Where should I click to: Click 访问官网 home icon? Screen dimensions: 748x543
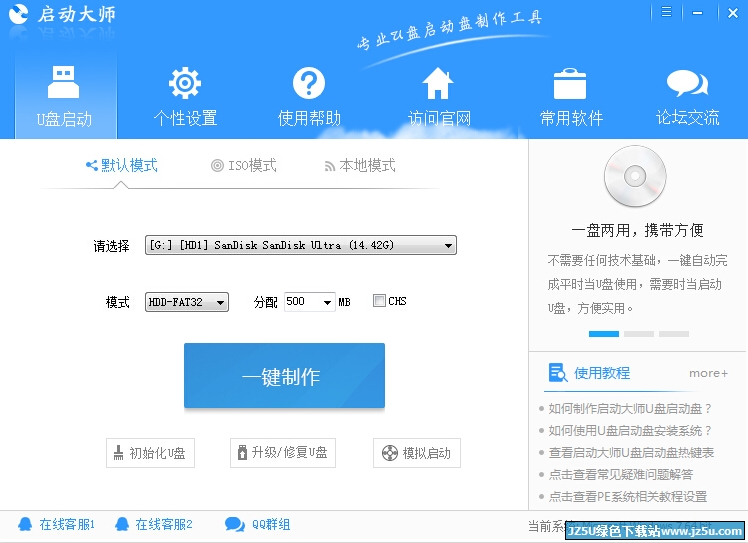(x=438, y=84)
